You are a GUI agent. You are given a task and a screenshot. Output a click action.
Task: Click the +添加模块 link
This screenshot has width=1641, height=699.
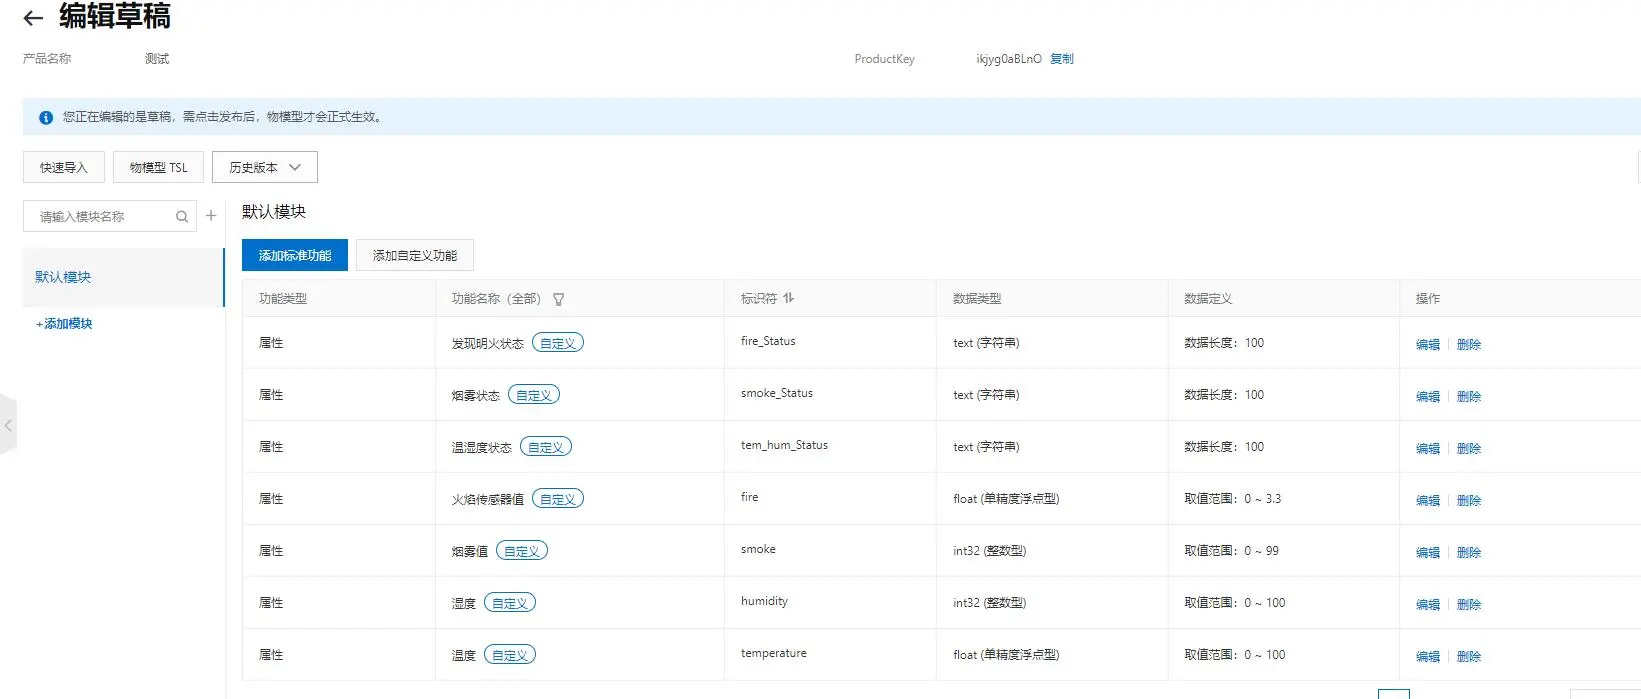(x=64, y=324)
